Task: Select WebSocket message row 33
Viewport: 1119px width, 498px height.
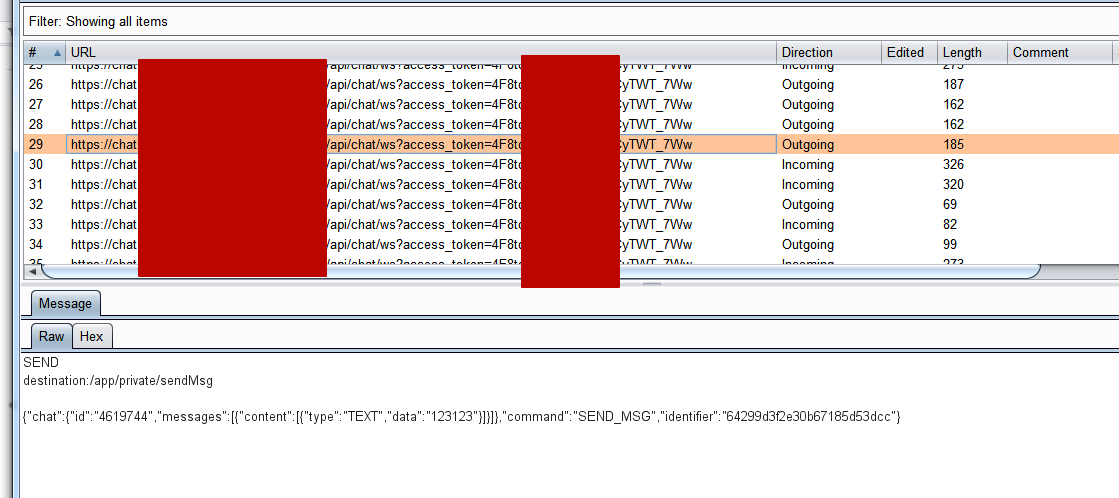Action: (571, 225)
